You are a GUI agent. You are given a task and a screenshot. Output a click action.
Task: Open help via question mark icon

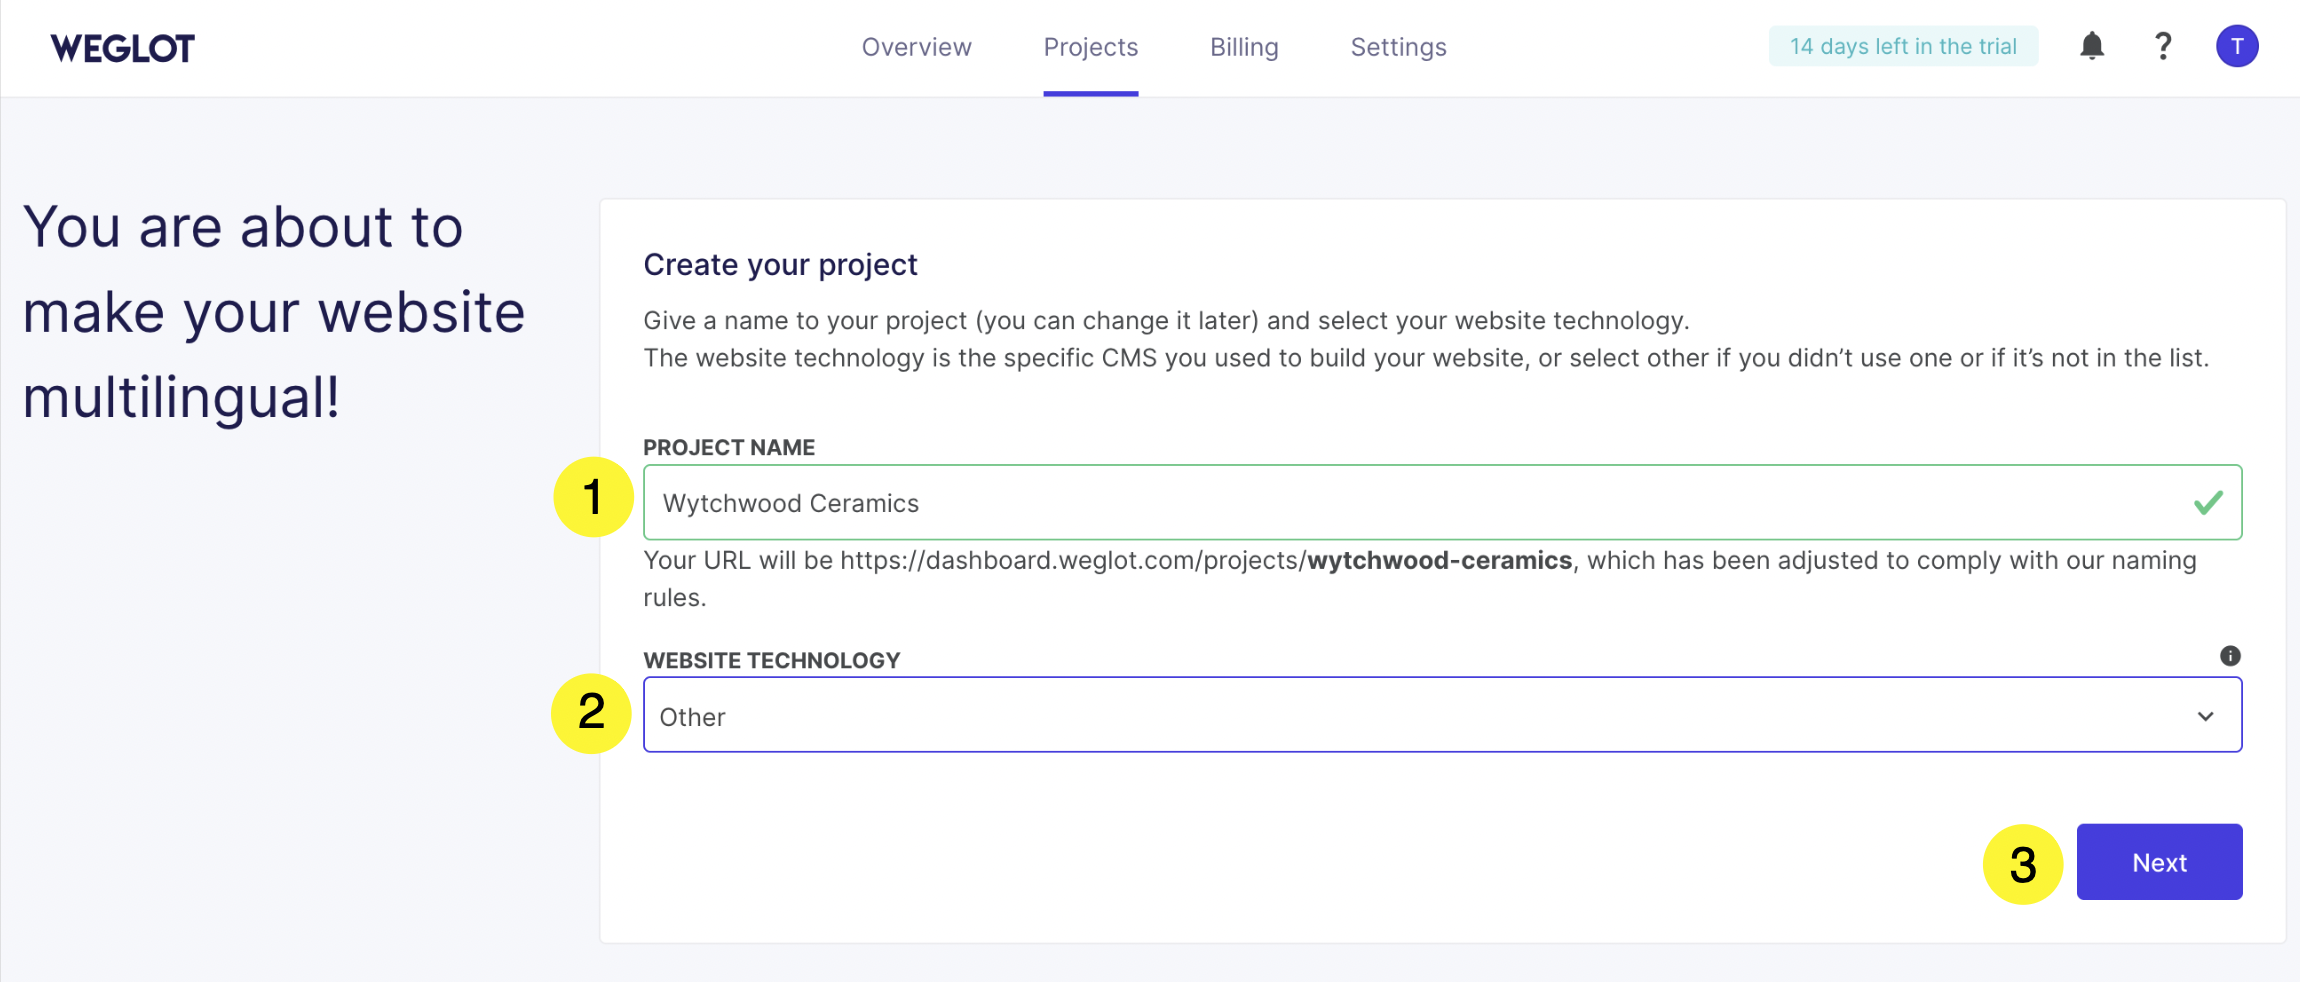2162,46
